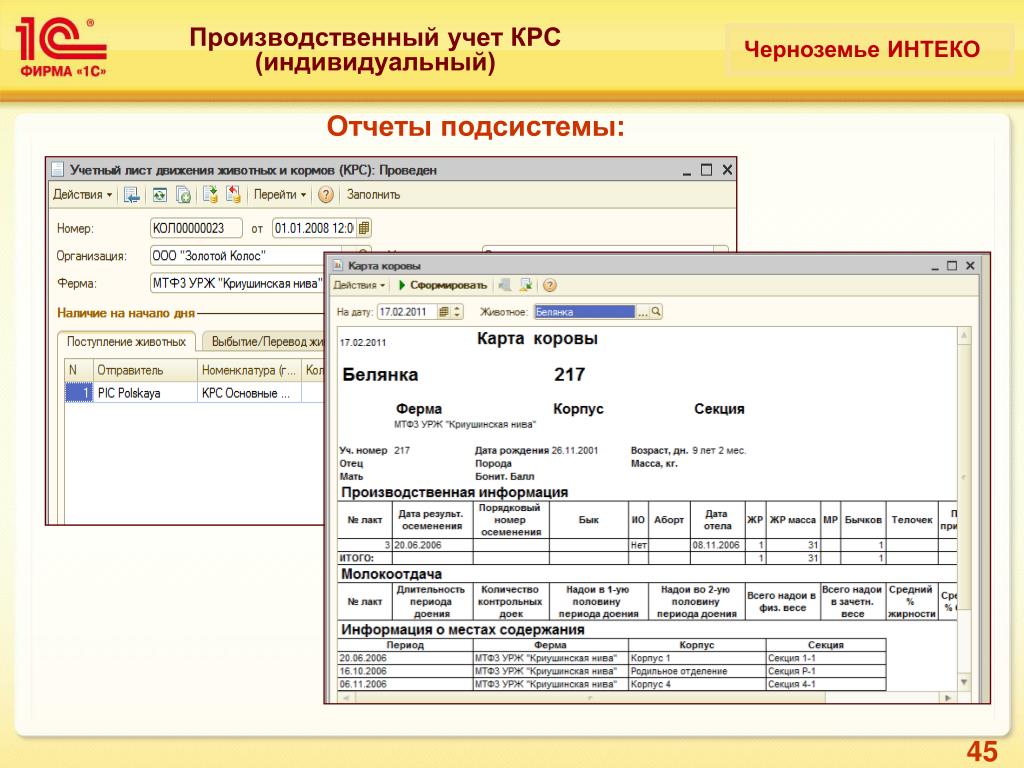Click the Секция 4-1 cell

825,684
